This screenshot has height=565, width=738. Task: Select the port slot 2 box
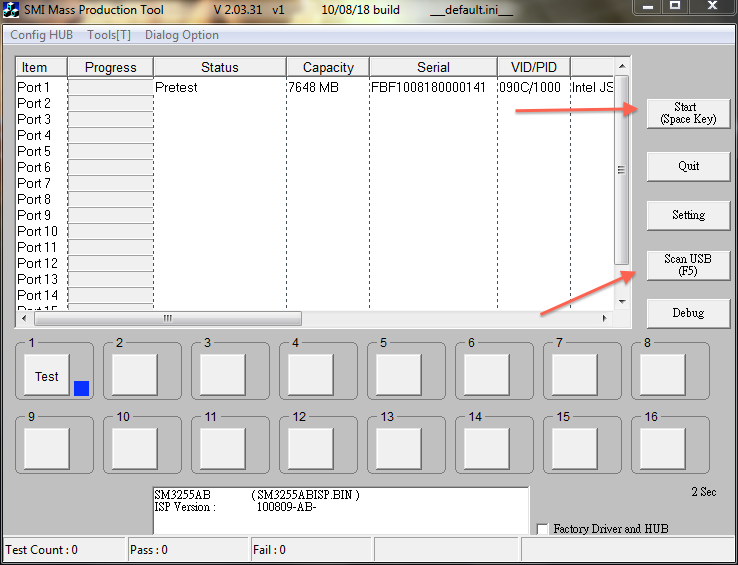135,375
